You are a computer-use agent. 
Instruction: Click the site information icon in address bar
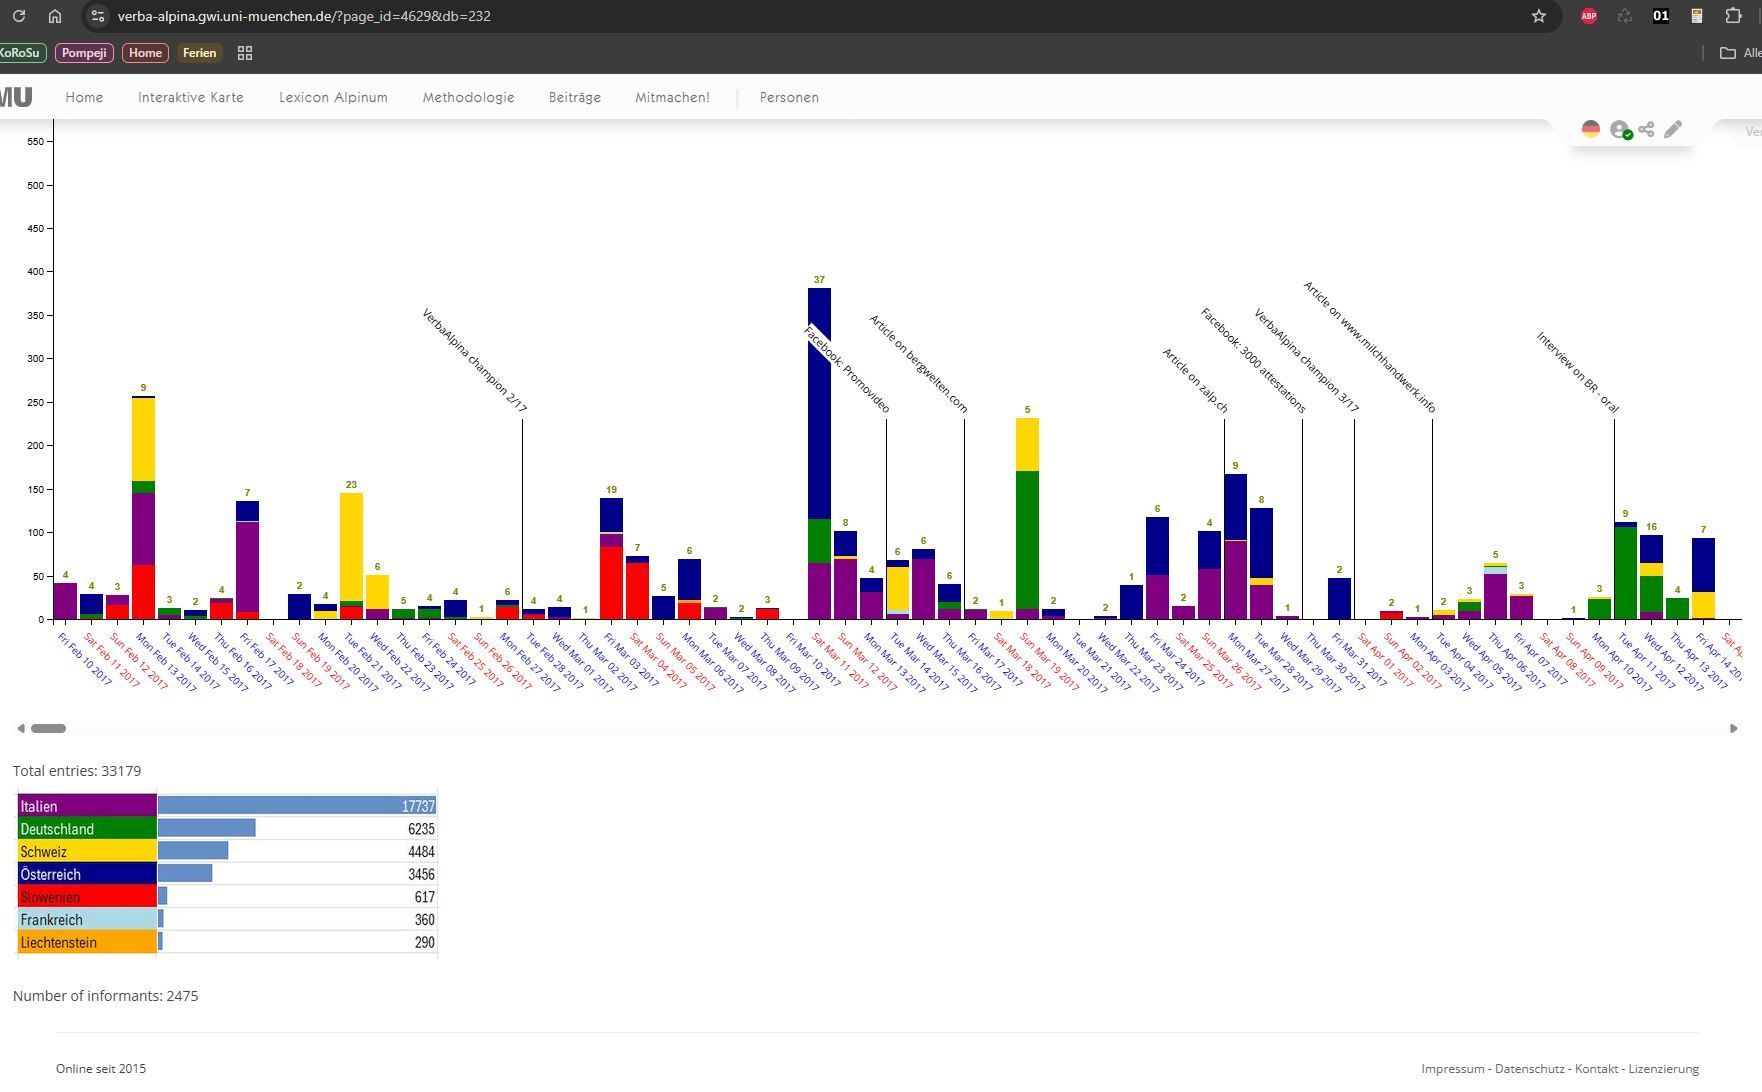click(97, 16)
